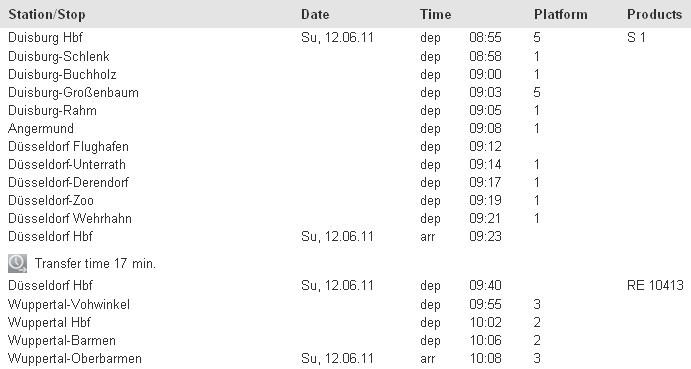Click the Date column header
Screen dimensions: 691x369
tap(315, 15)
